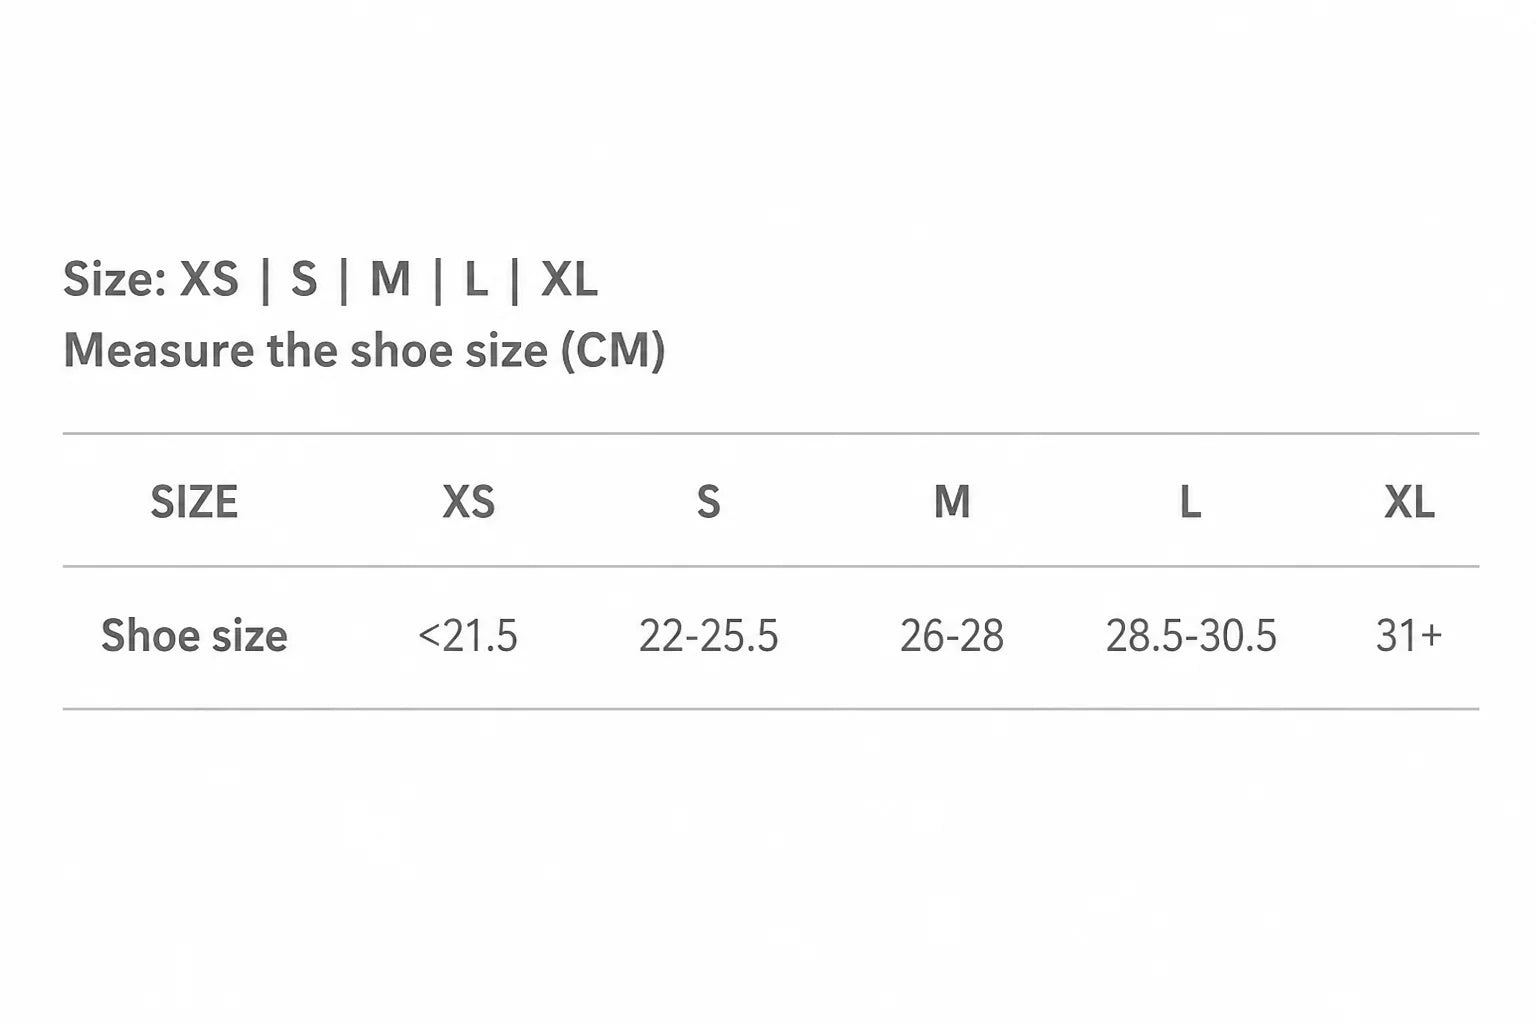This screenshot has height=1024, width=1536.
Task: Click the L column header in table
Action: click(1190, 502)
